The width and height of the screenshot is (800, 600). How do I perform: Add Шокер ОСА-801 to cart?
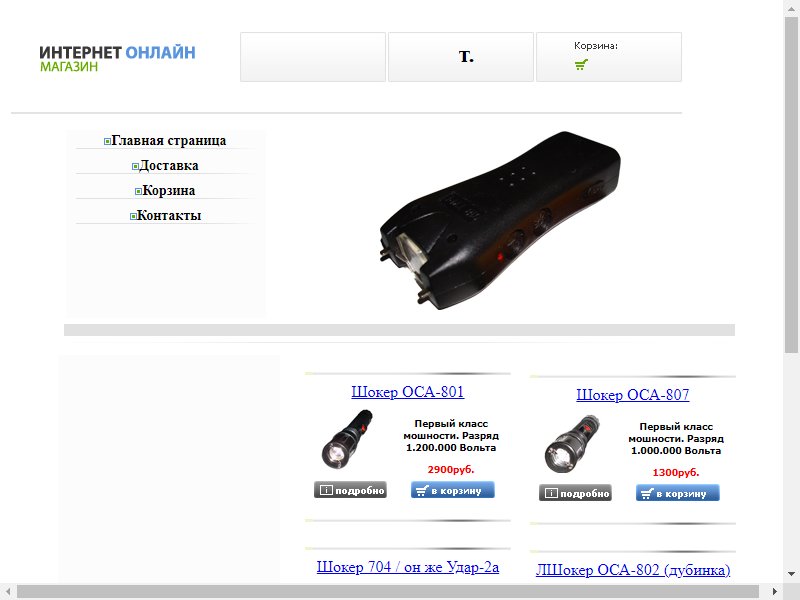pyautogui.click(x=453, y=490)
